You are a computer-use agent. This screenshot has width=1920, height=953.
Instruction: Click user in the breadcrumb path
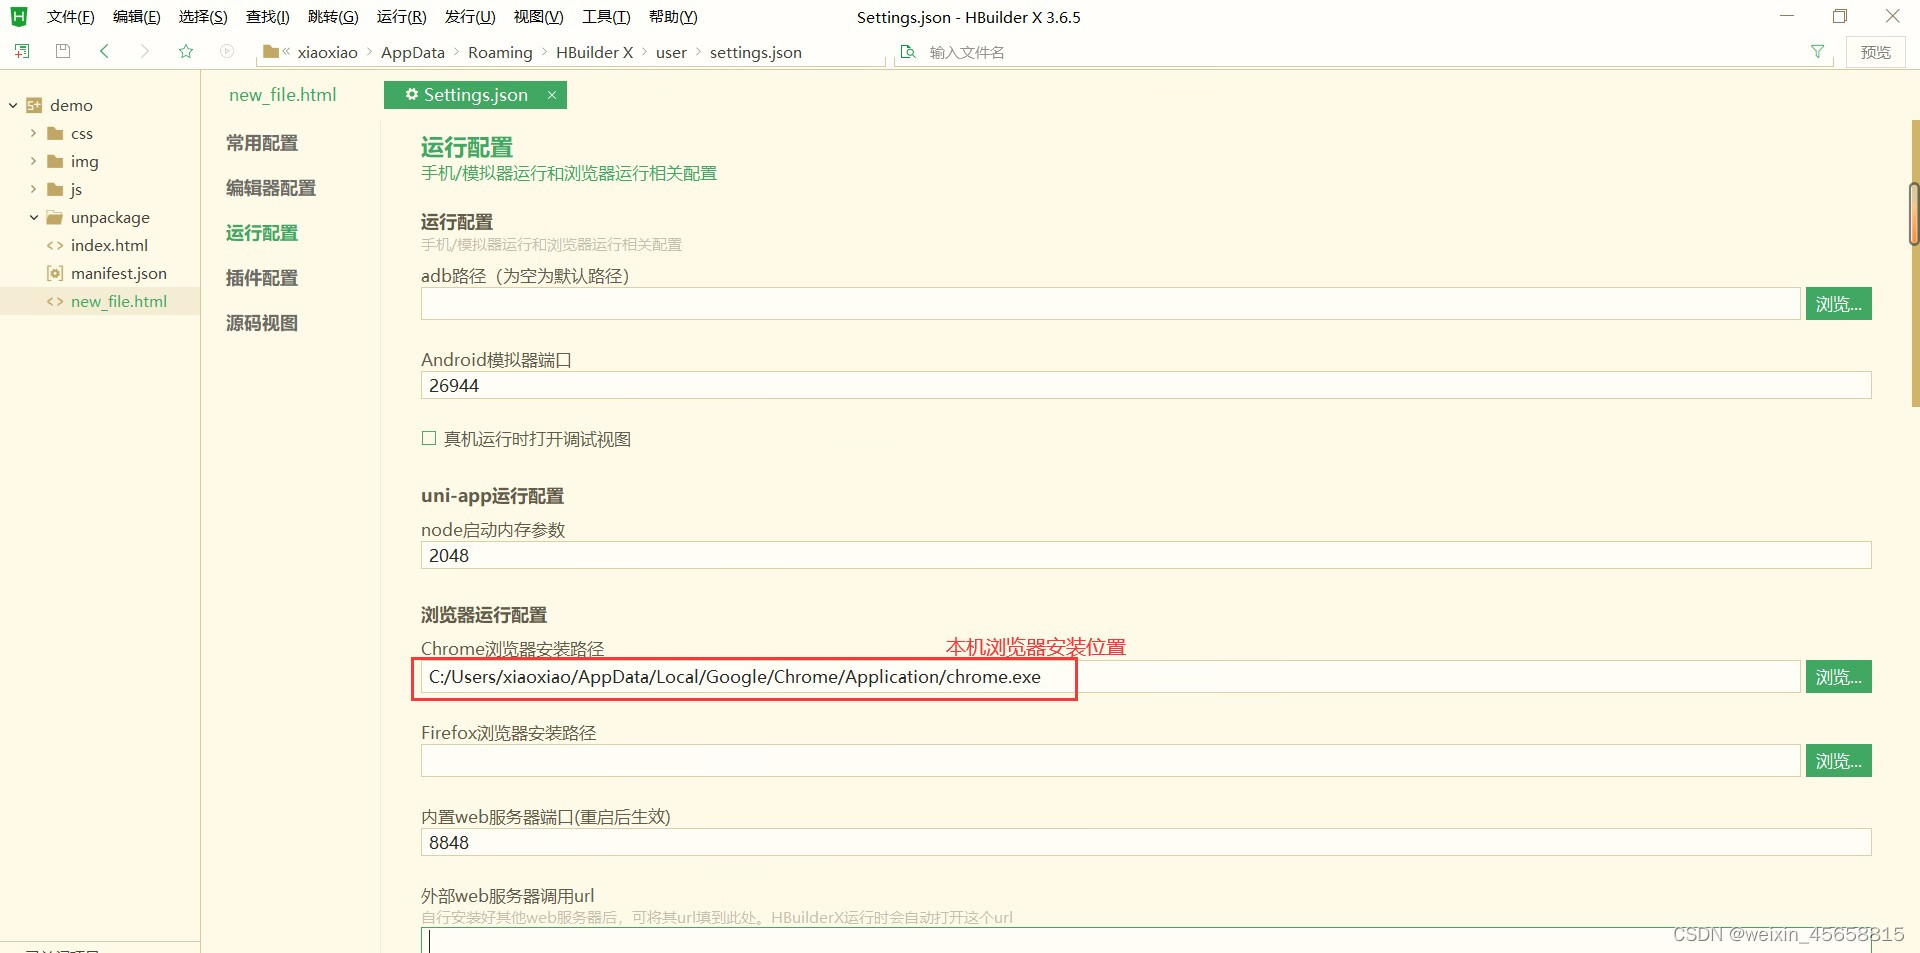671,52
